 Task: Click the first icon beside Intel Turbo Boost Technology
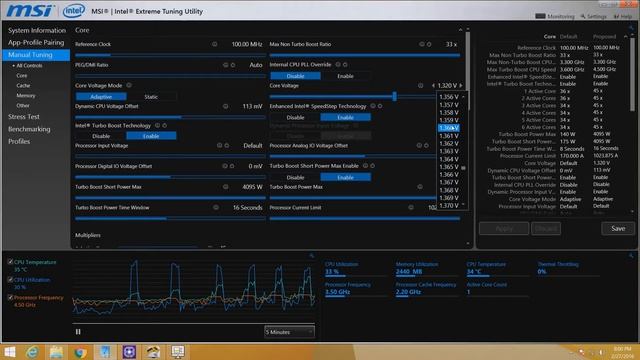158,126
